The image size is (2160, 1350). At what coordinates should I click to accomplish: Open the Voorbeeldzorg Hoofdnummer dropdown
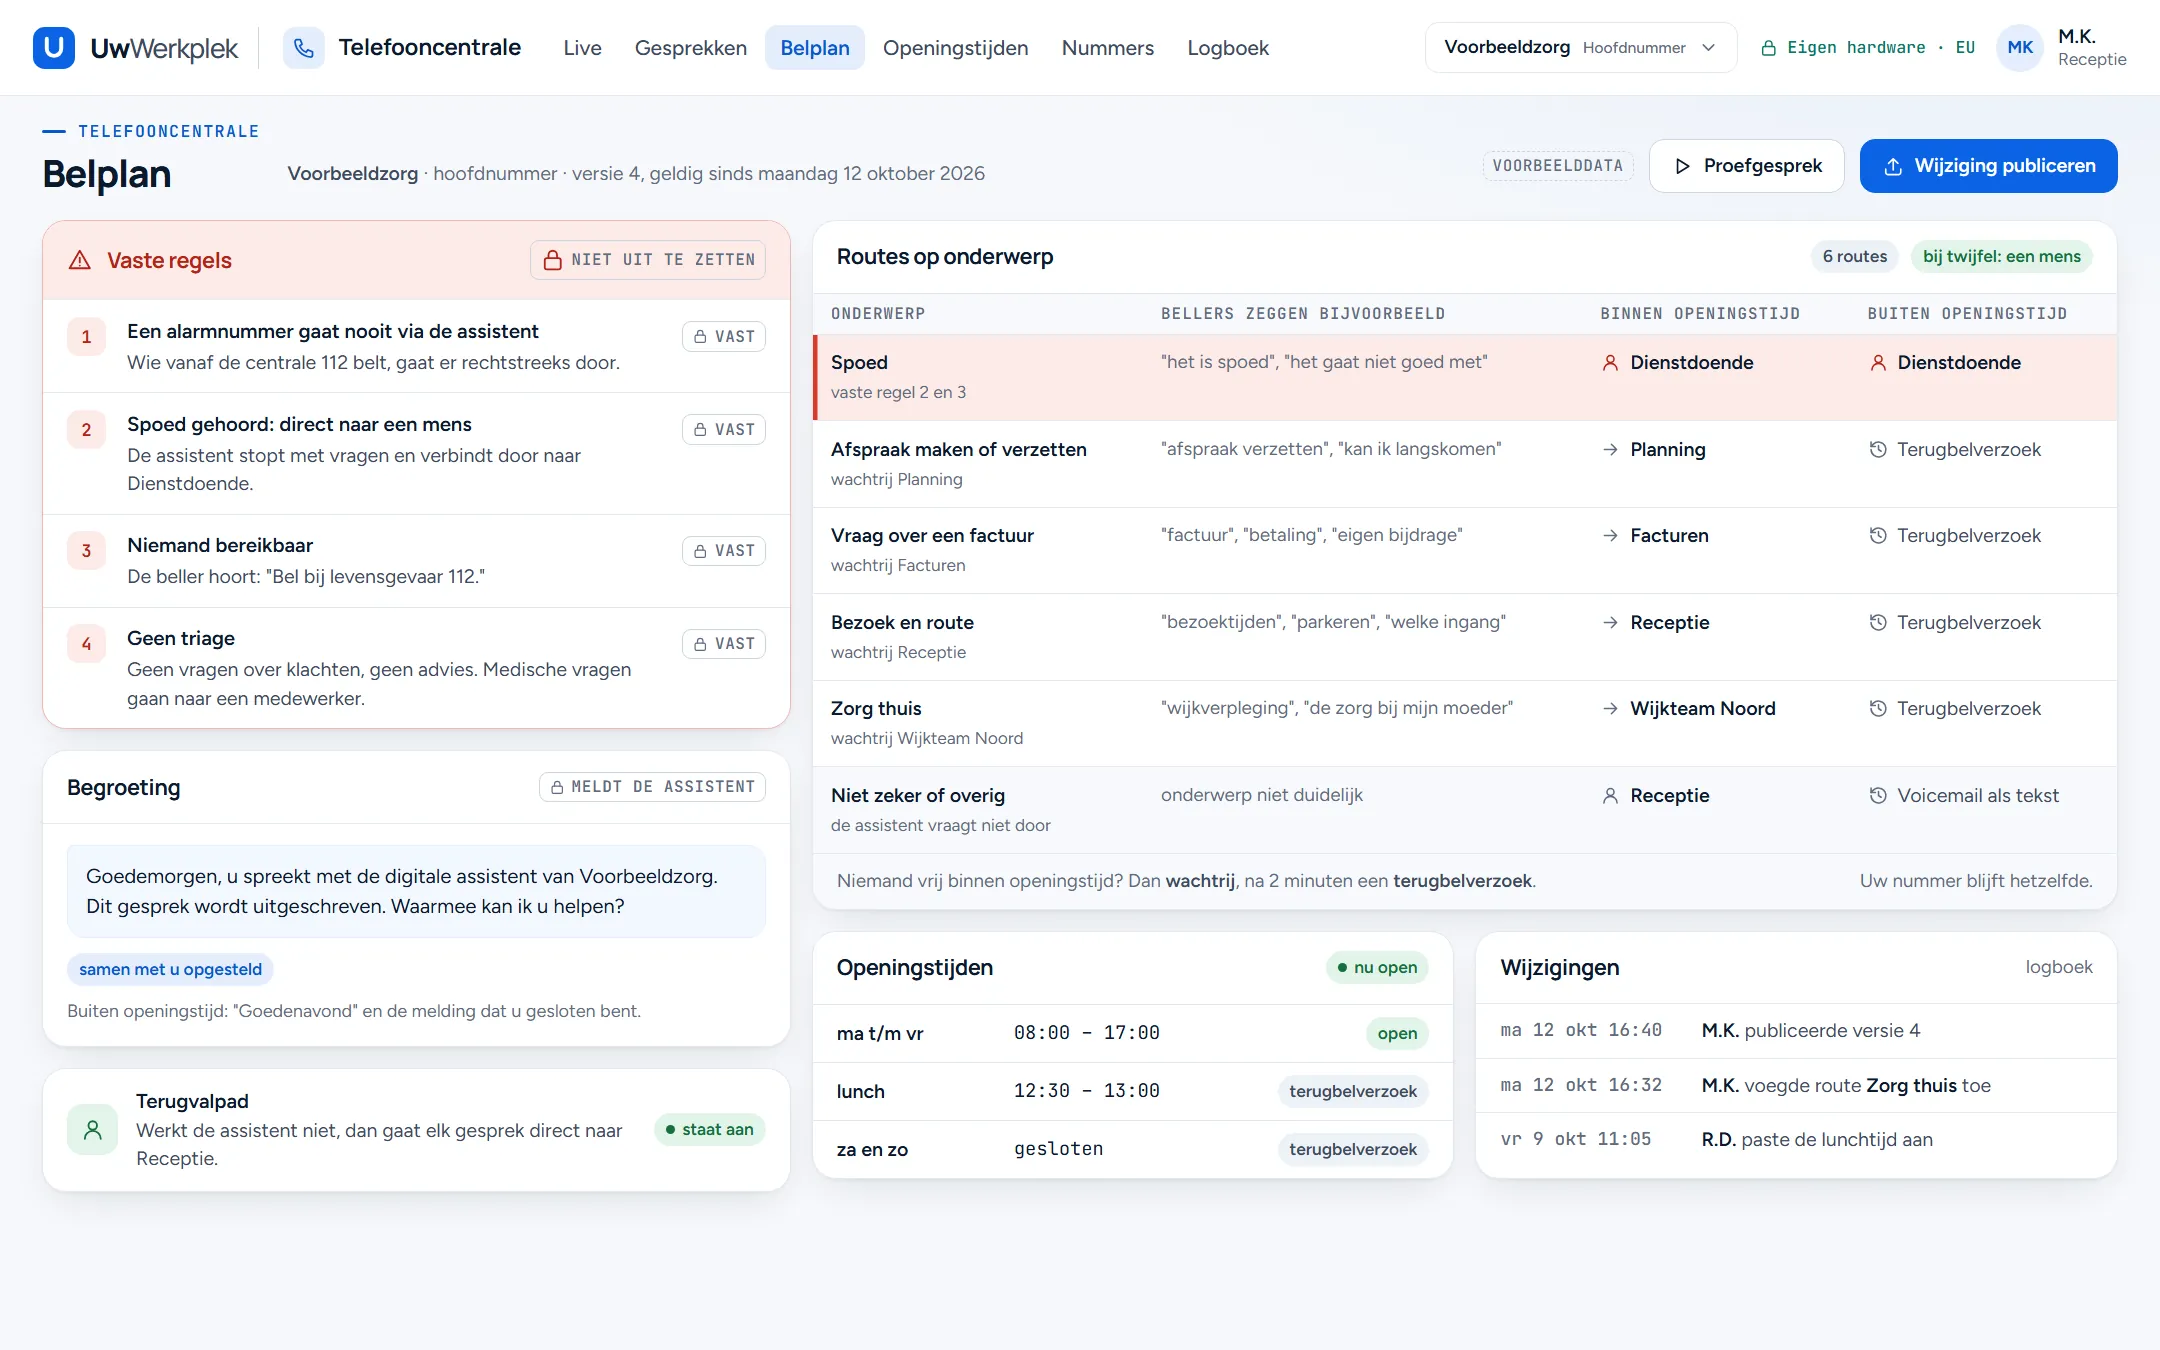1580,48
